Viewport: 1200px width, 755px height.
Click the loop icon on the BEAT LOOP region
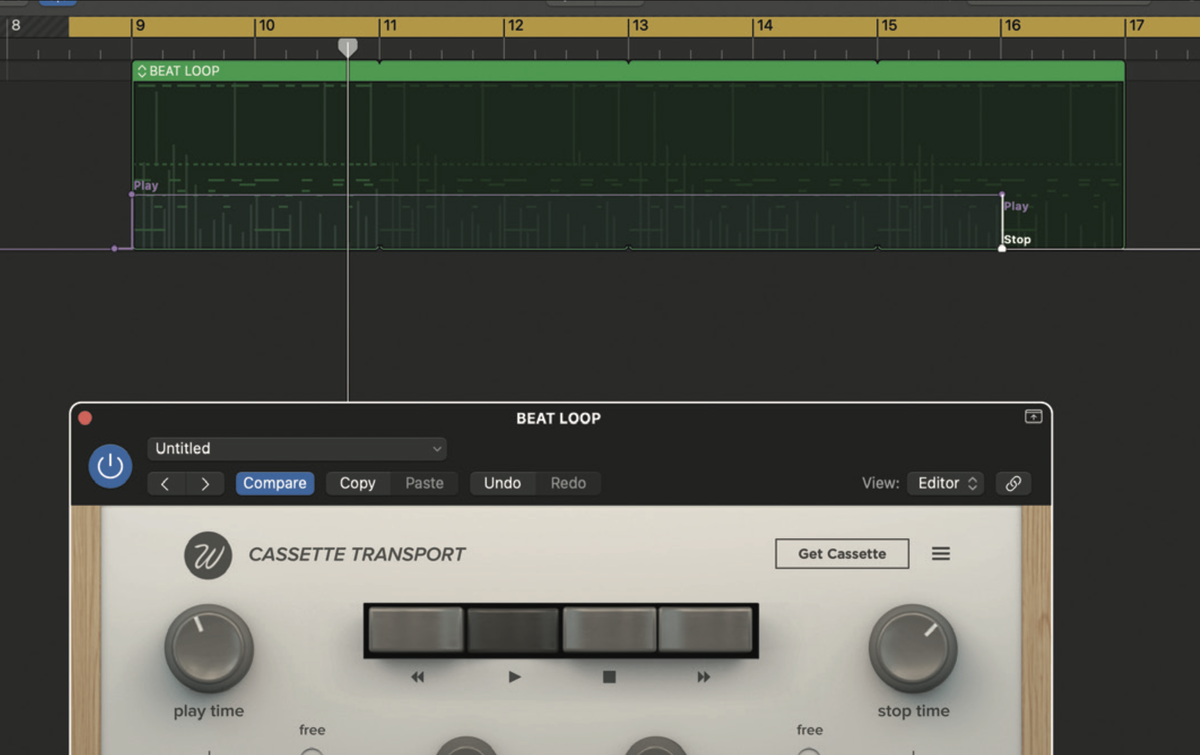pyautogui.click(x=141, y=70)
